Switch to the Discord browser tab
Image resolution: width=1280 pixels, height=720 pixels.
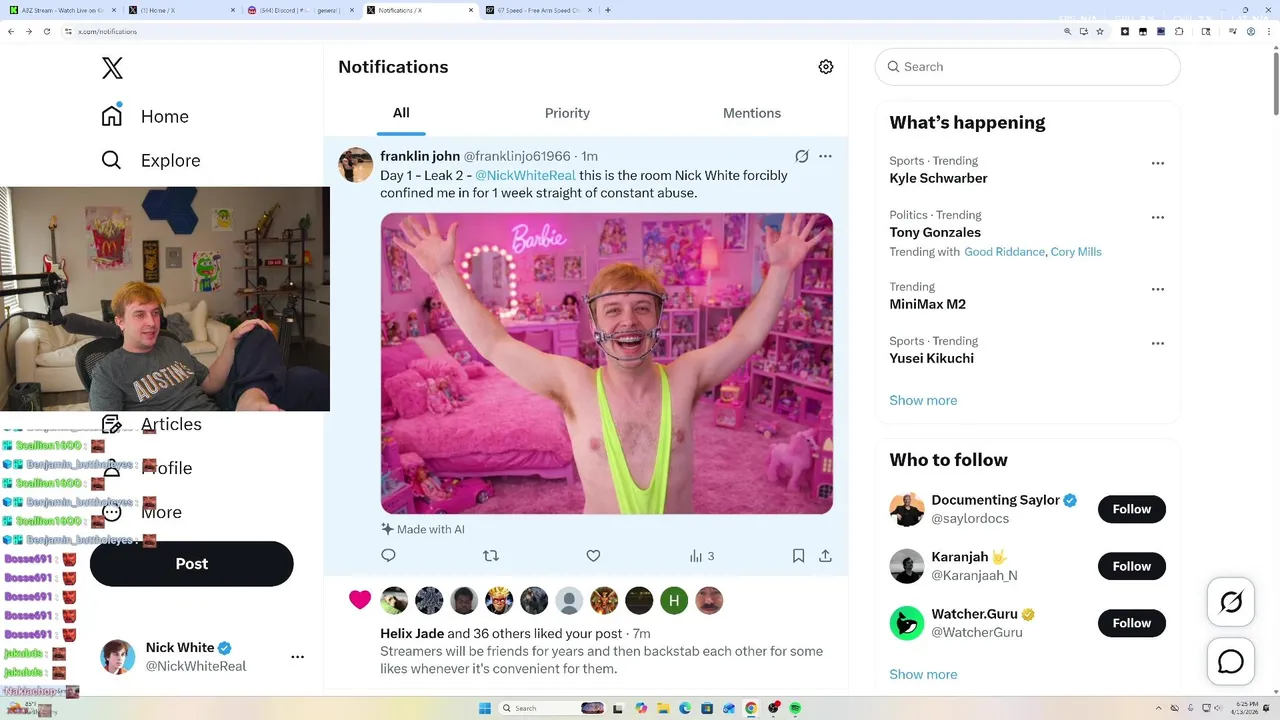(300, 10)
